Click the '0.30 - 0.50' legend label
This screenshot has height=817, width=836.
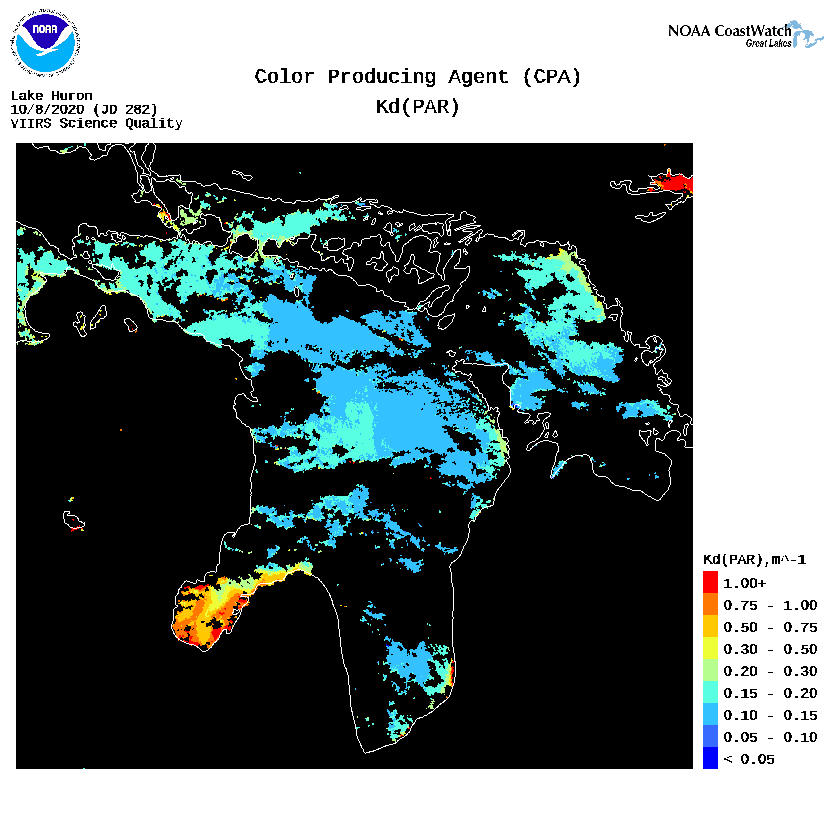(x=770, y=649)
